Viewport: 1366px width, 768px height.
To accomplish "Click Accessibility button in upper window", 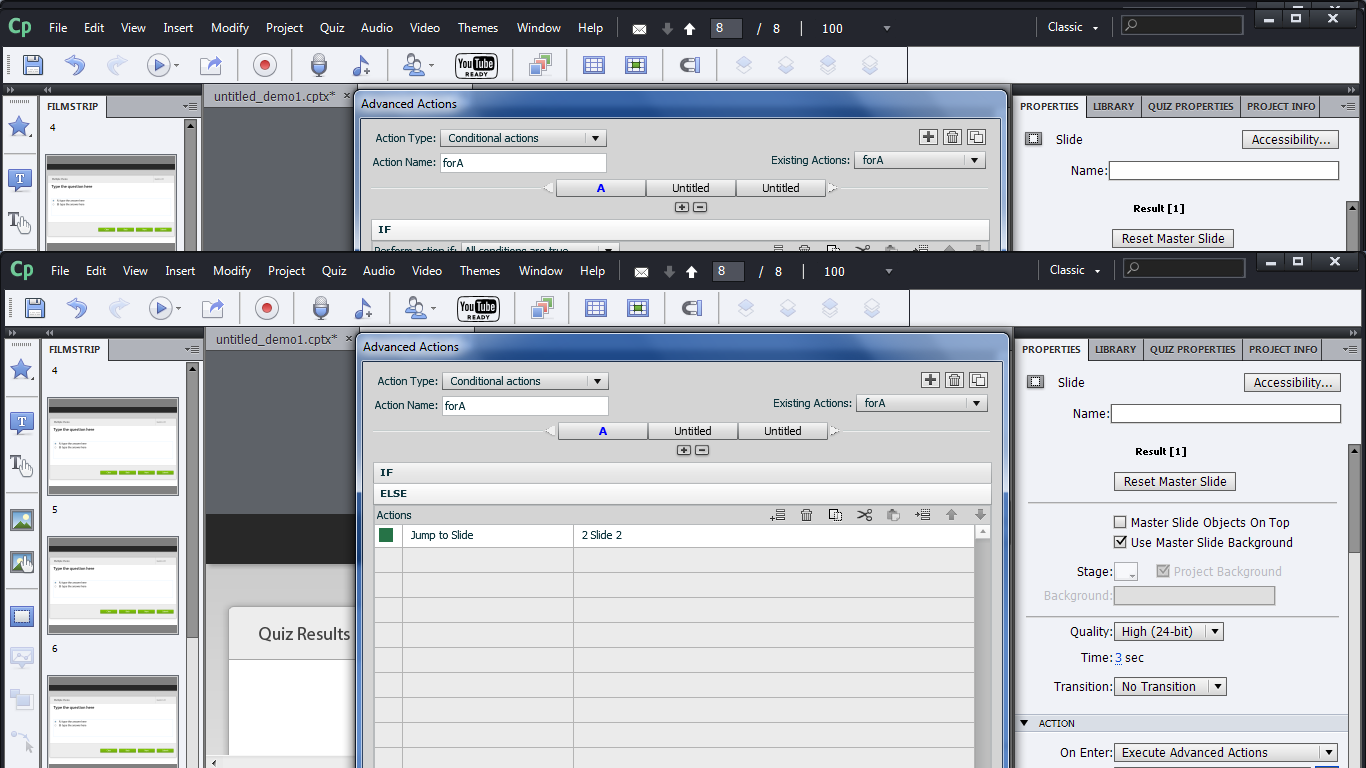I will coord(1291,139).
